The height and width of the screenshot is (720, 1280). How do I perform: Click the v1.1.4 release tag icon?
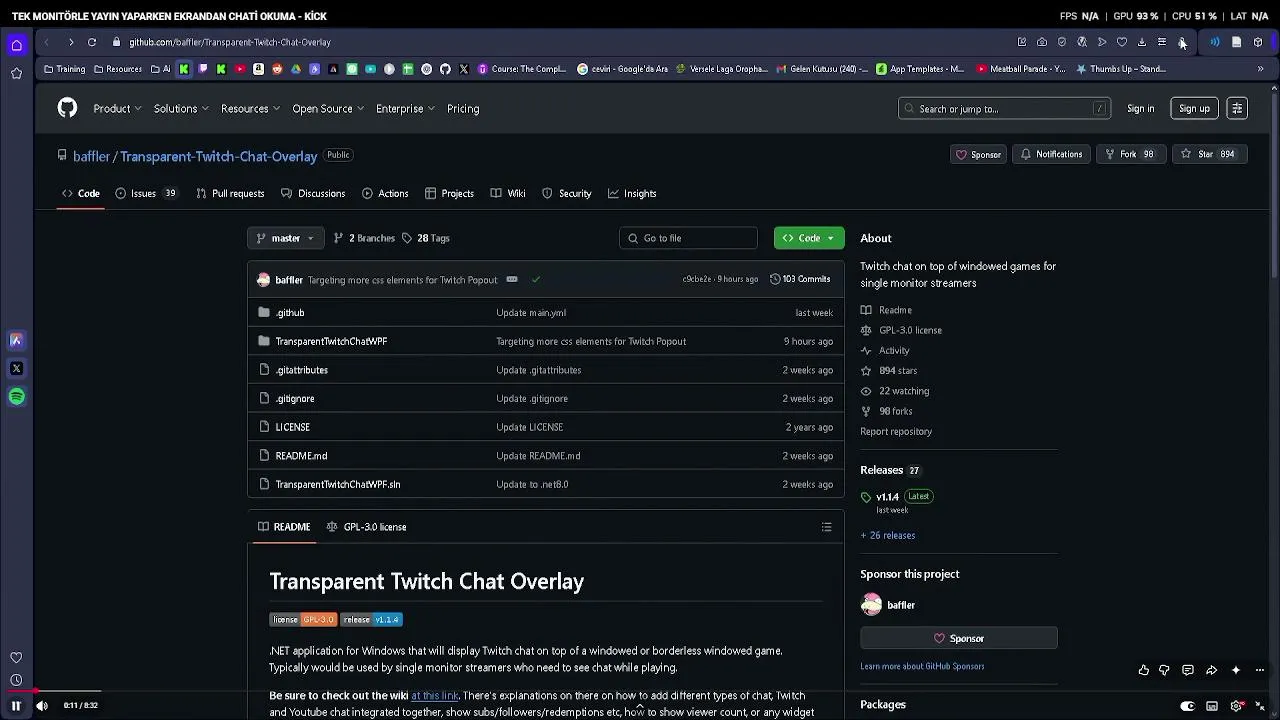(x=866, y=497)
